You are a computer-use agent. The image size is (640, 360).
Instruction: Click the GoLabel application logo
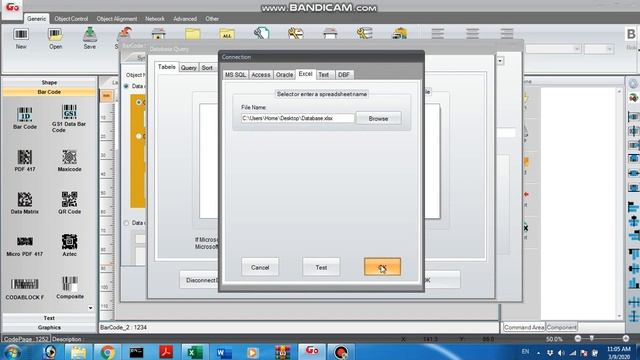pos(13,8)
